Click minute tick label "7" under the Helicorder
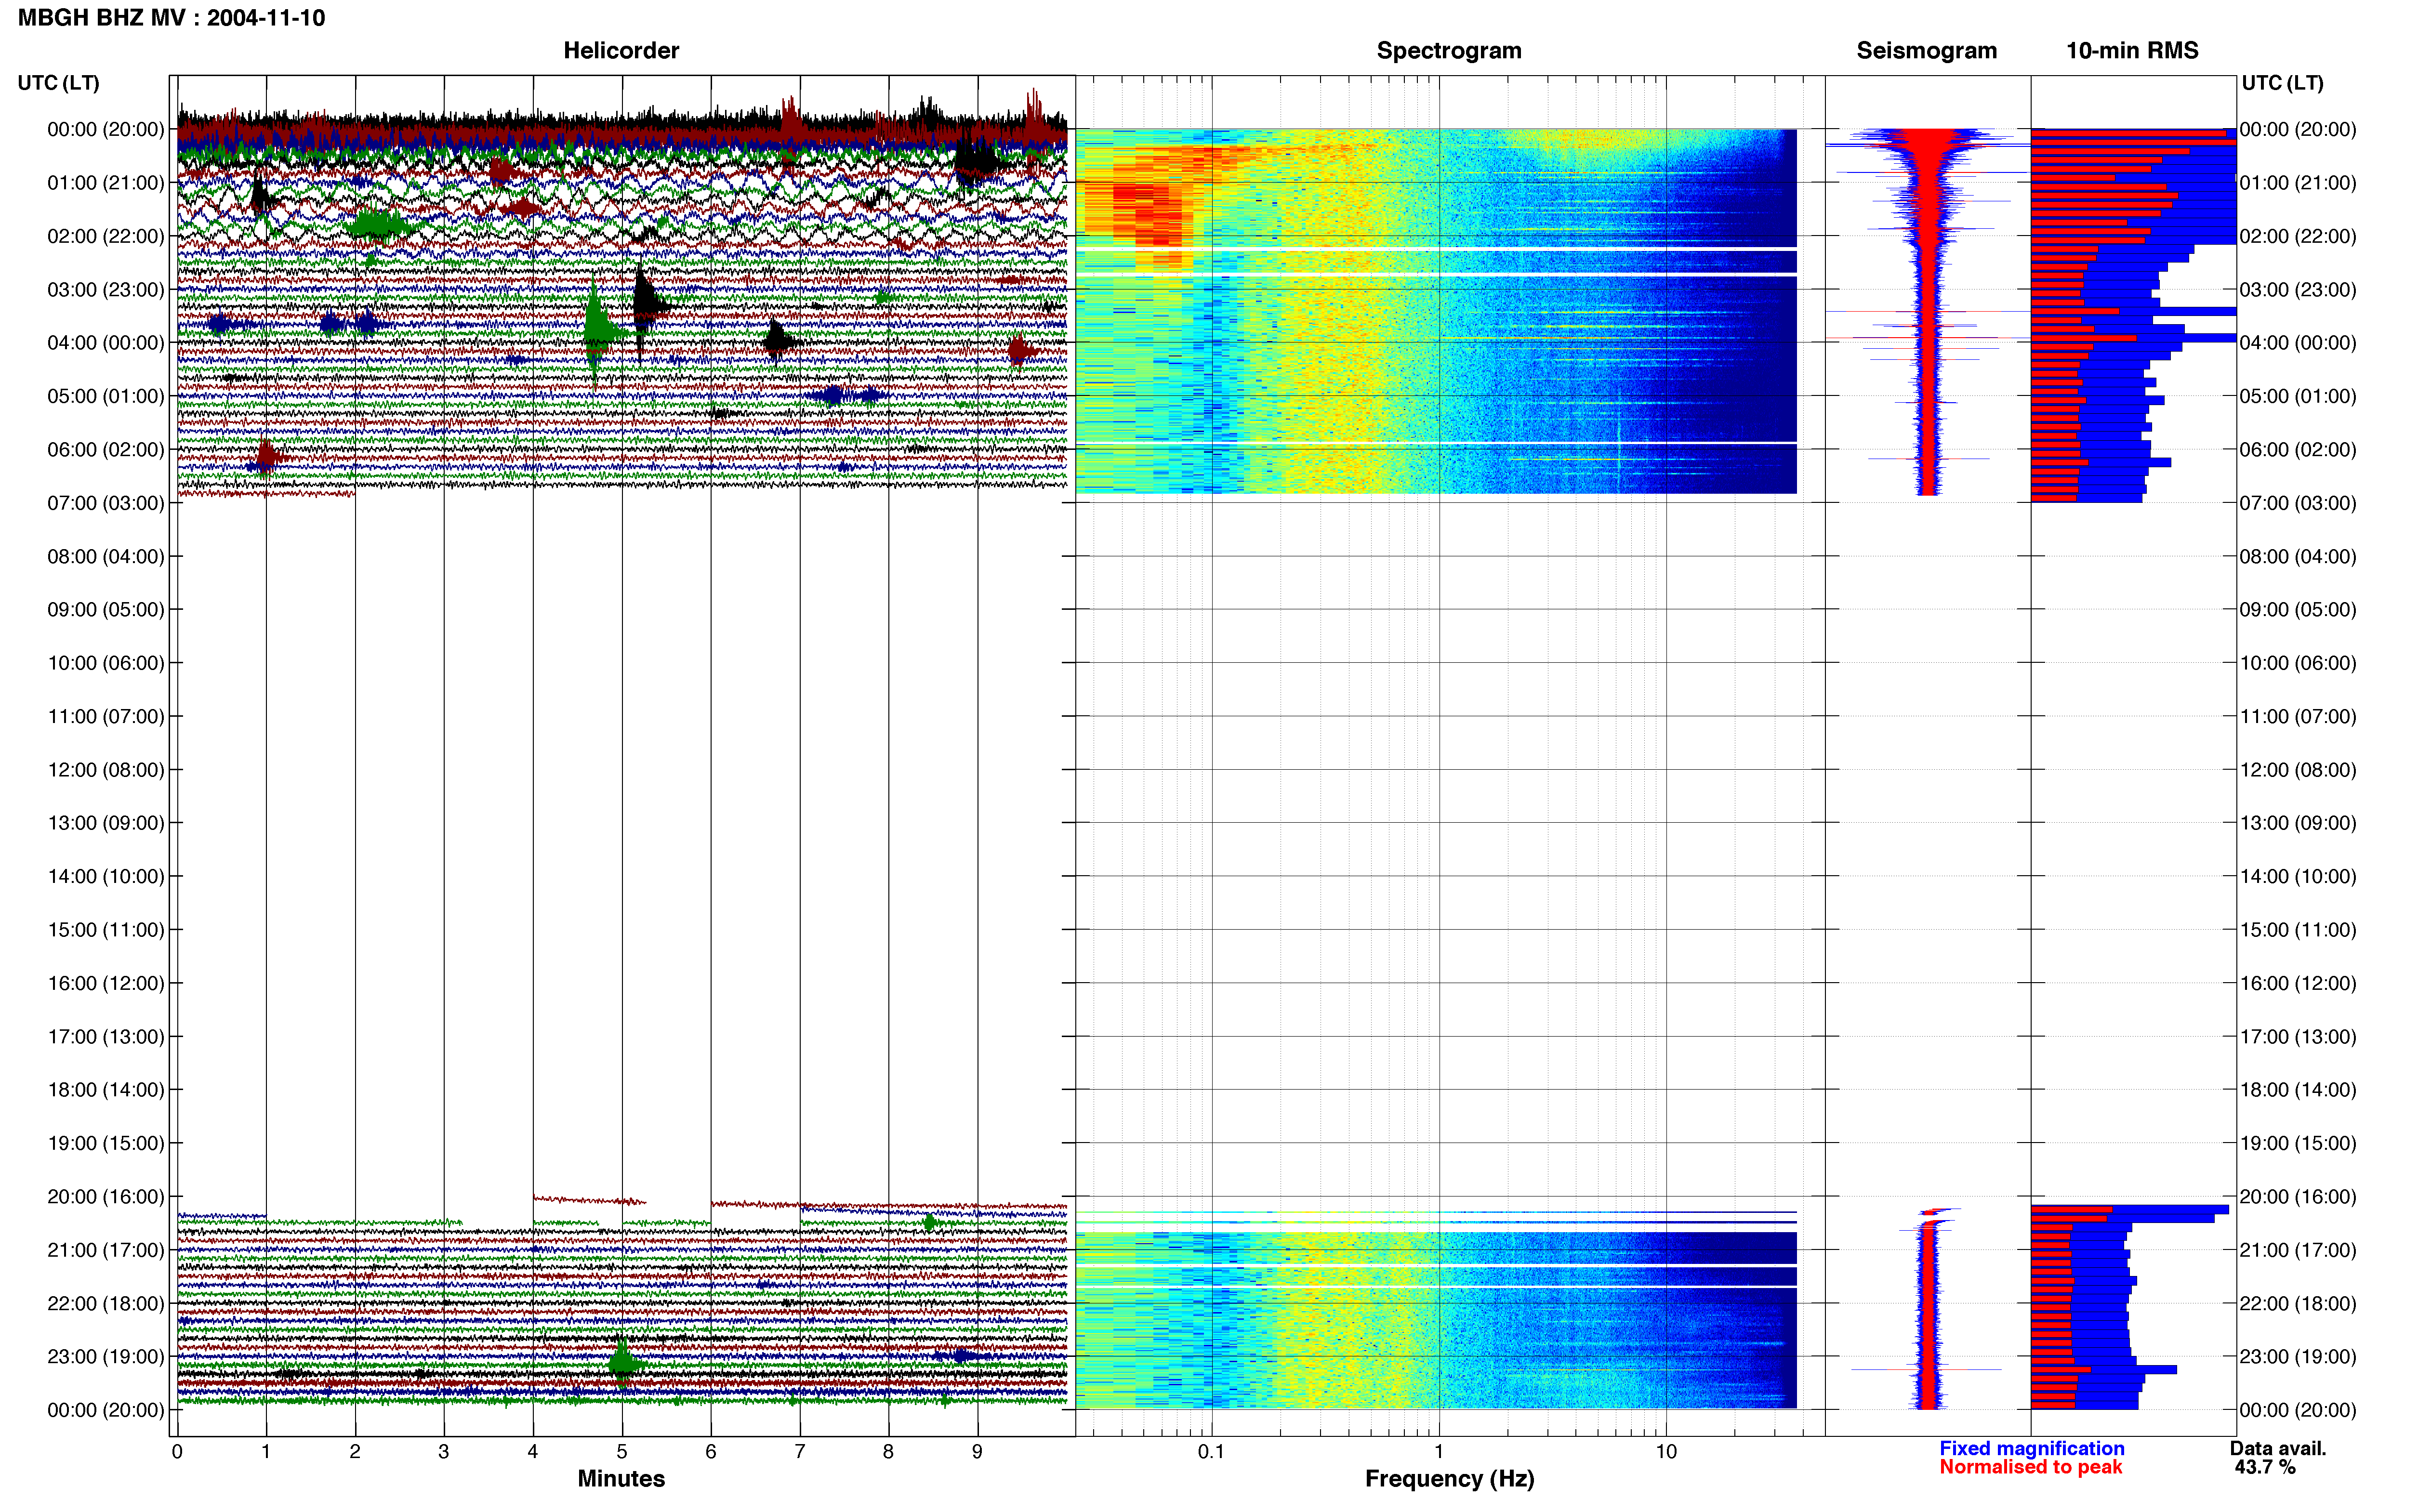 tap(800, 1452)
